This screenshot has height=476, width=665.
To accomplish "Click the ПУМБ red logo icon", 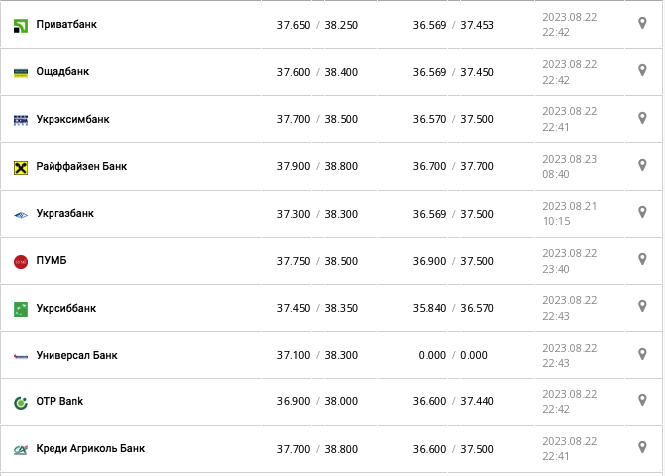I will pyautogui.click(x=20, y=261).
